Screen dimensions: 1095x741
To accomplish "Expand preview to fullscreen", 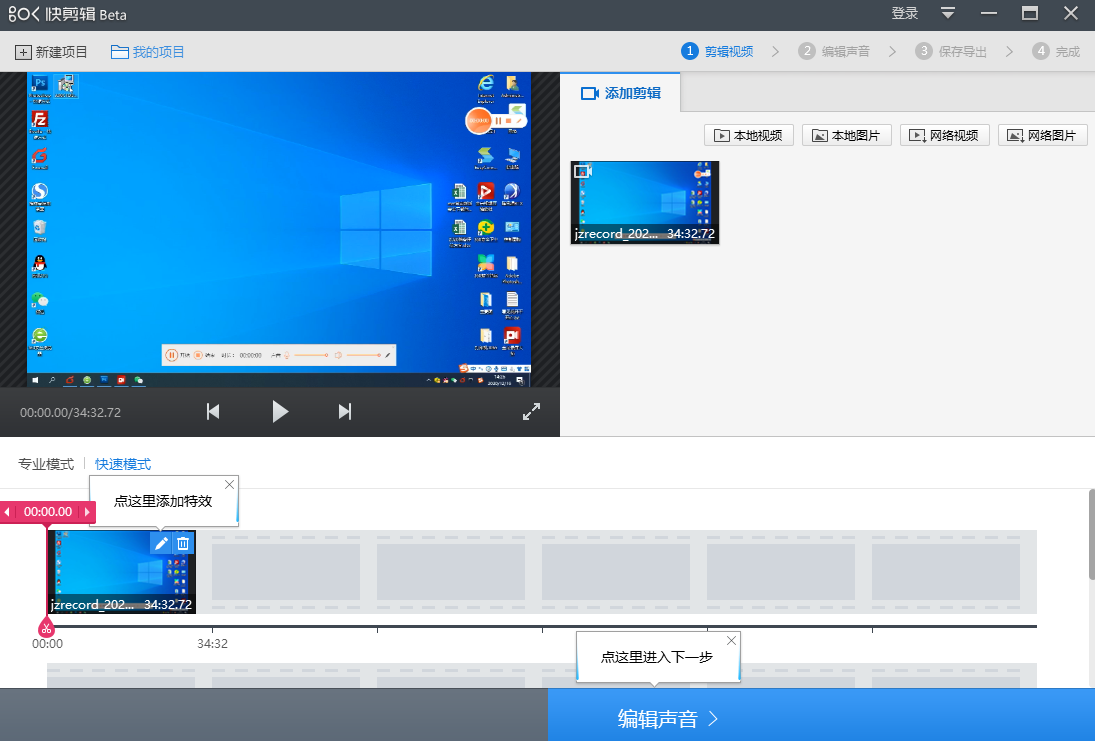I will 532,411.
